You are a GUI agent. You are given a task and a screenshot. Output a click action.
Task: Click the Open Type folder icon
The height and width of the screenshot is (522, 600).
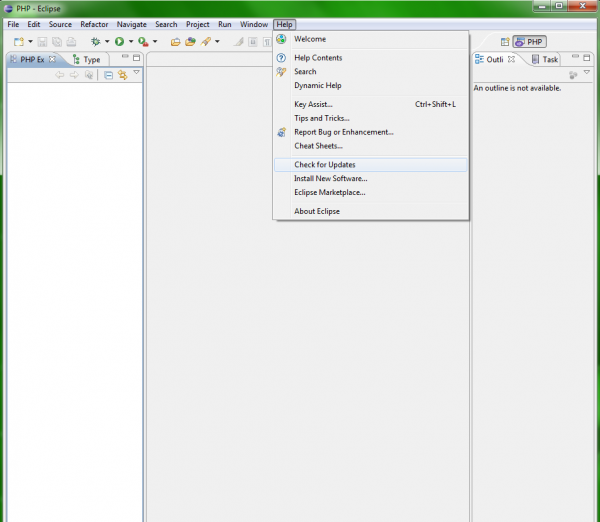[x=176, y=42]
